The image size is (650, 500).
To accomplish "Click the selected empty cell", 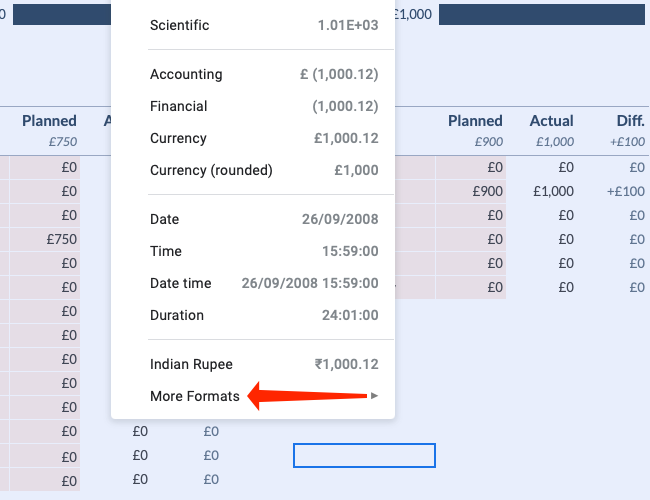I will click(x=364, y=455).
